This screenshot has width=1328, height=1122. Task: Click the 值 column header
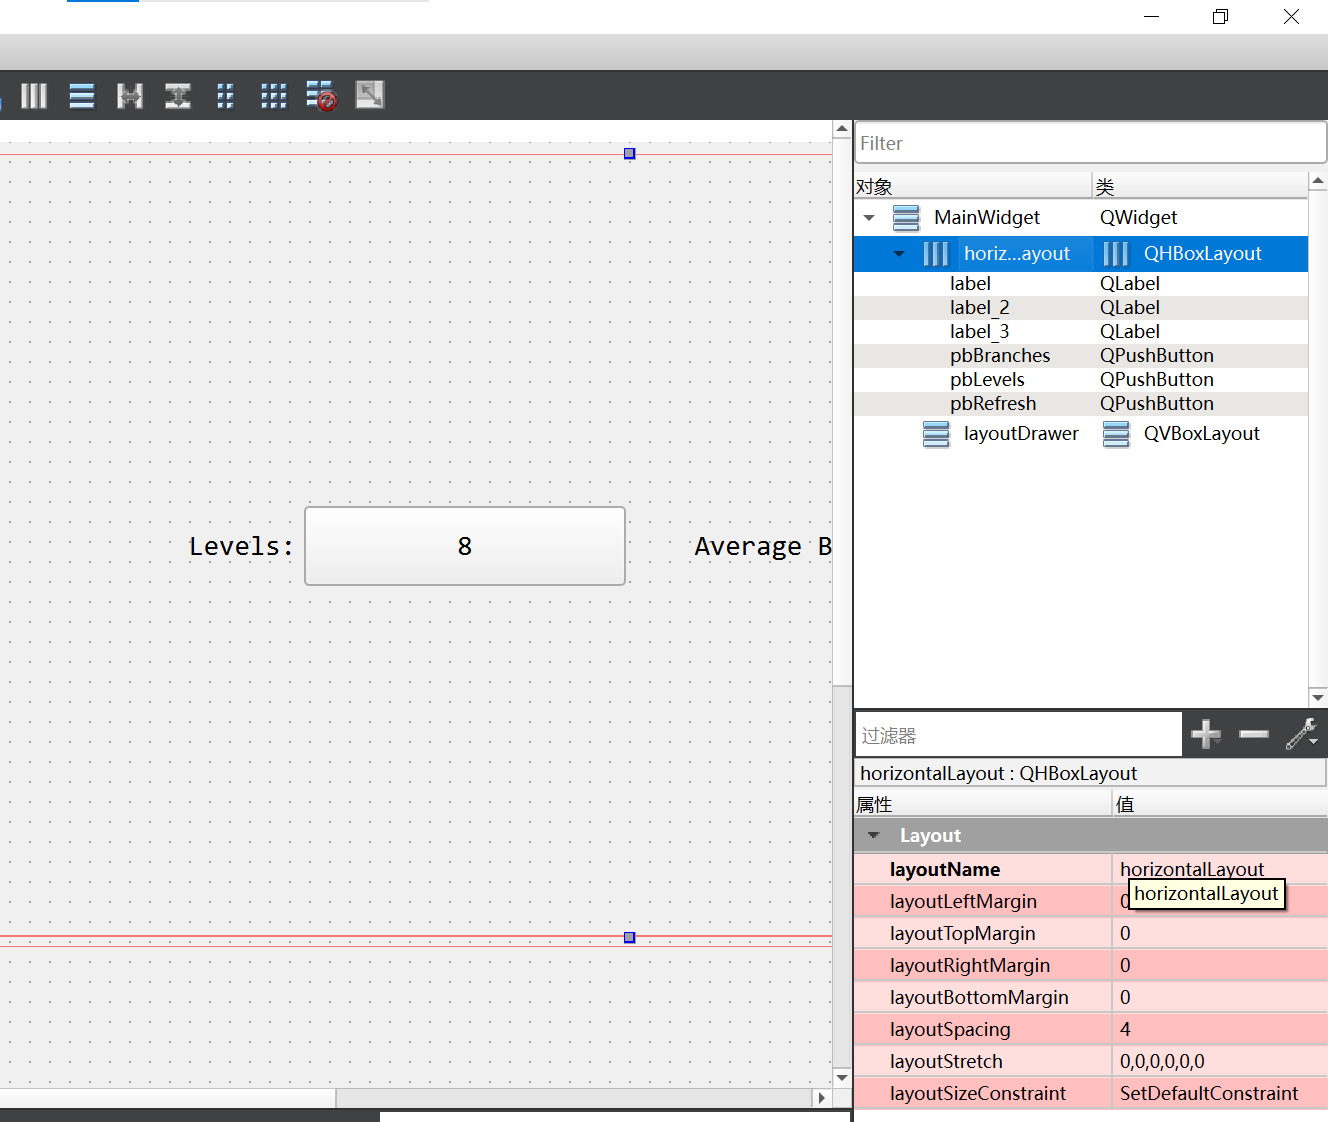(1220, 805)
